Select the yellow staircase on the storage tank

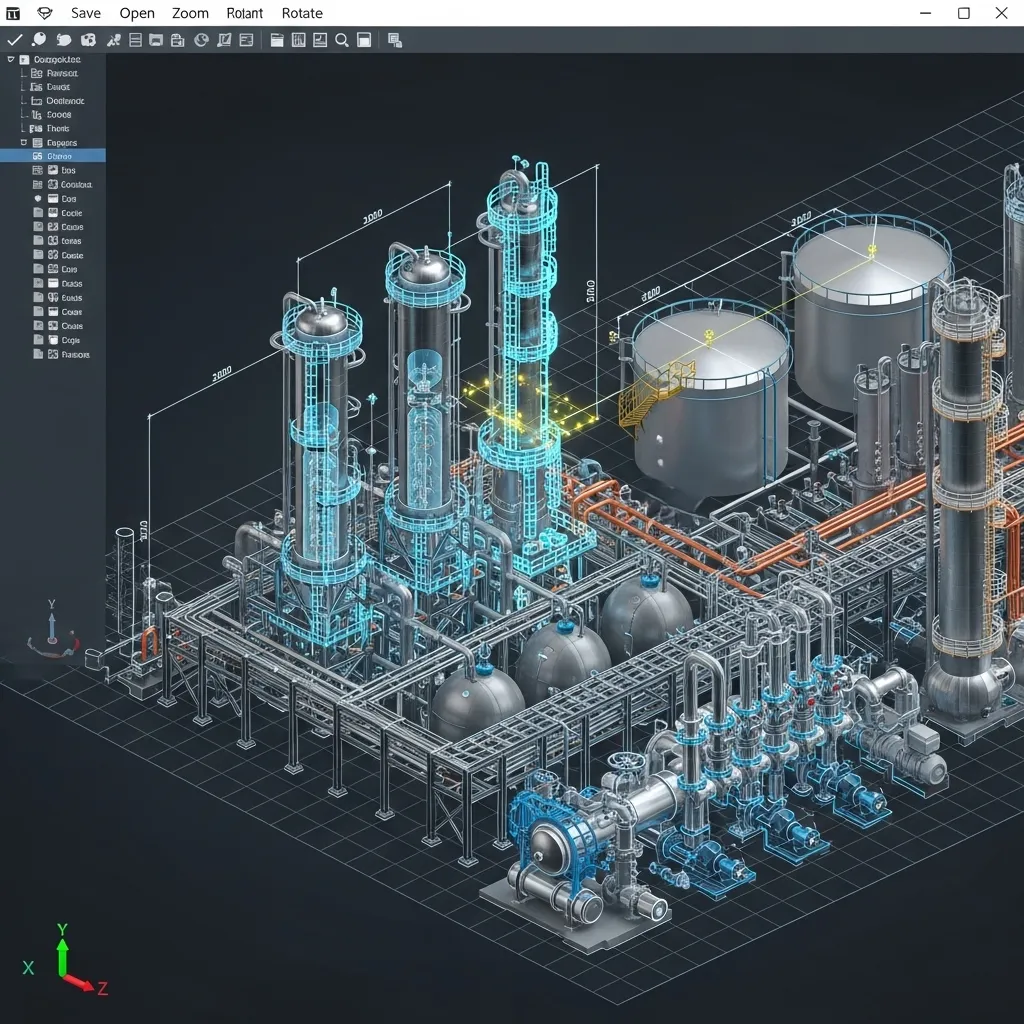pyautogui.click(x=654, y=394)
